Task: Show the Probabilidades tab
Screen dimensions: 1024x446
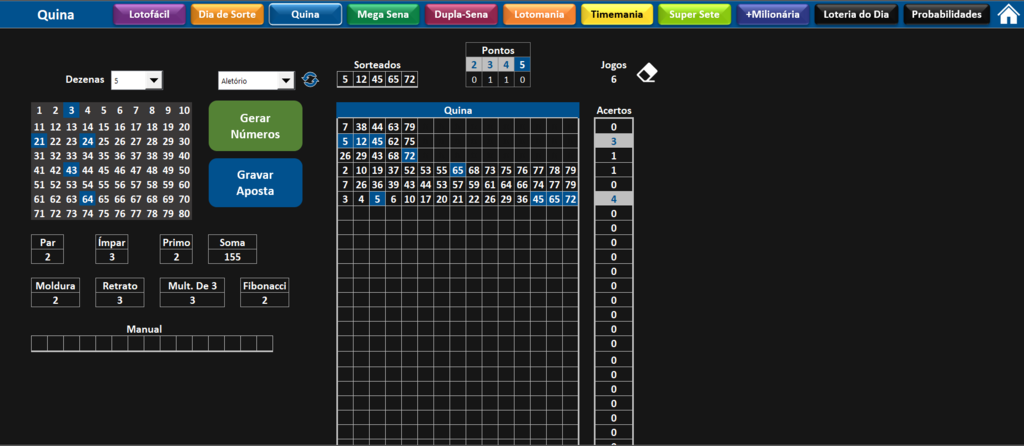Action: pyautogui.click(x=946, y=14)
